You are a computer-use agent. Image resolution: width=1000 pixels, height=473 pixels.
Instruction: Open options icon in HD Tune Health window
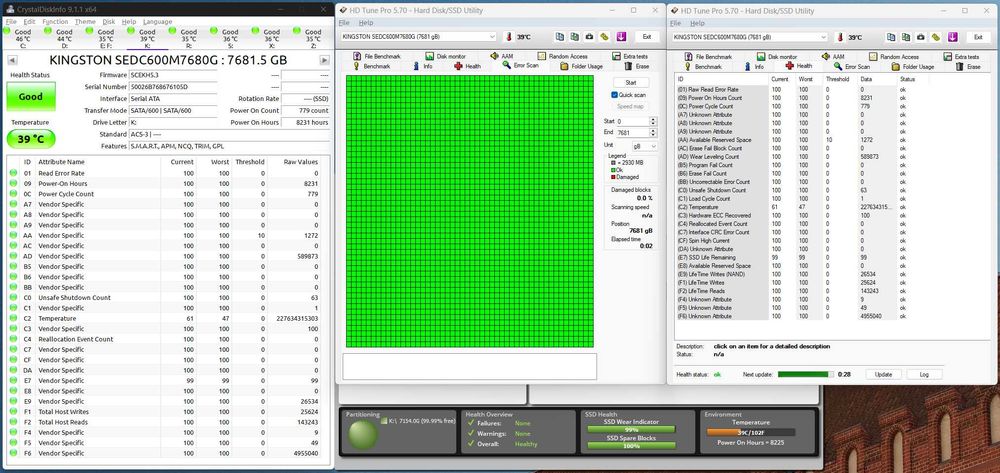coord(935,38)
